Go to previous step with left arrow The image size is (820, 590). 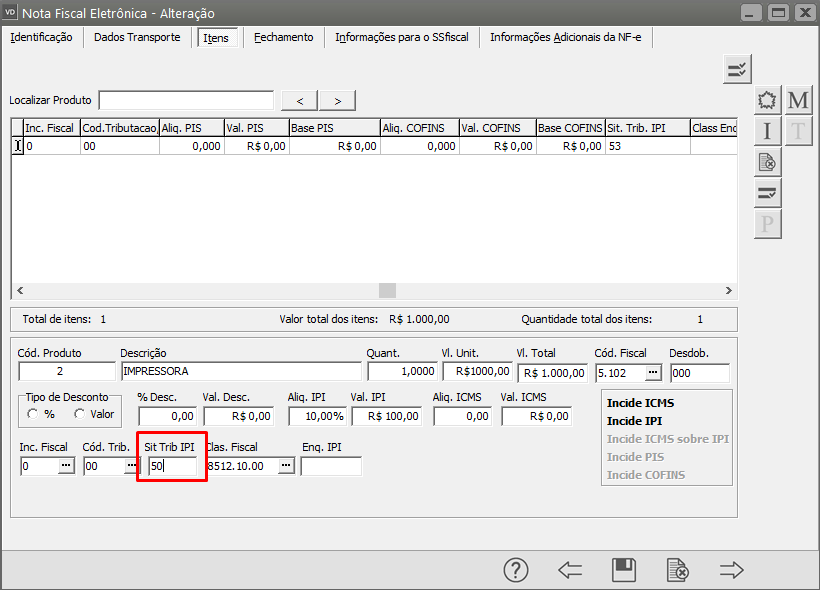pos(570,570)
